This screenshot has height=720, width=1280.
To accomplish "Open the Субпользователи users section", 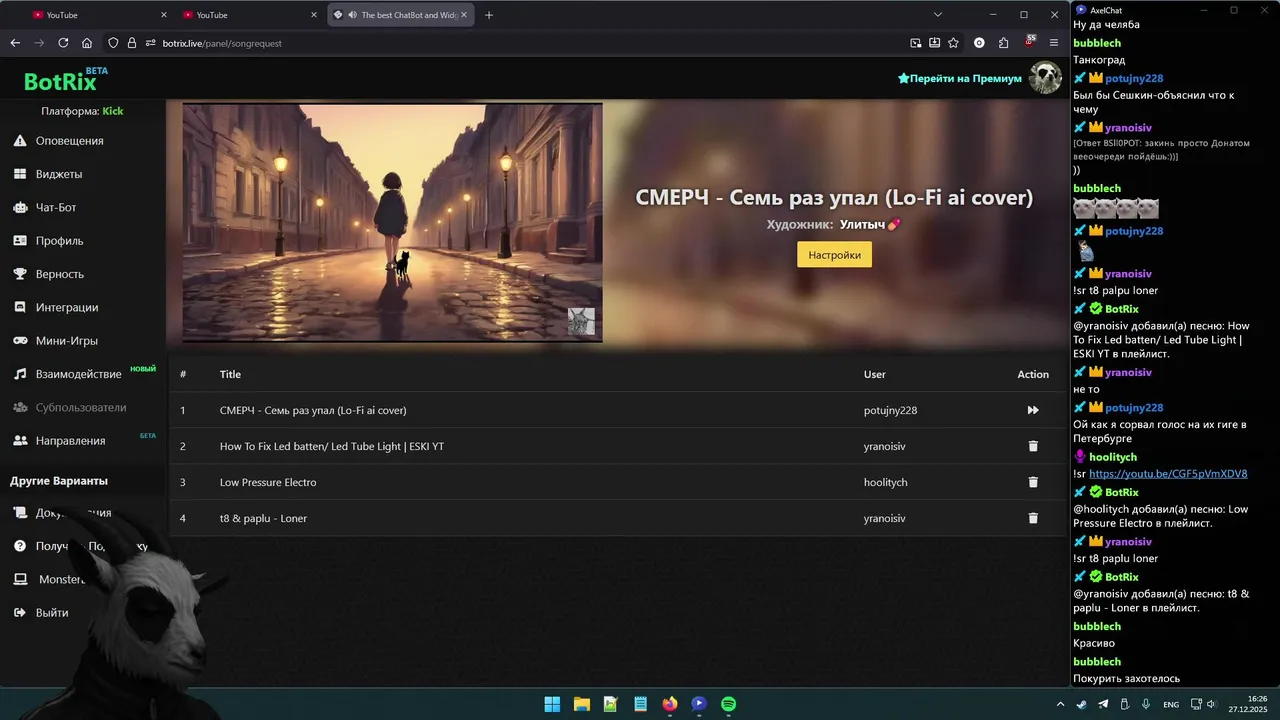I will pos(69,408).
